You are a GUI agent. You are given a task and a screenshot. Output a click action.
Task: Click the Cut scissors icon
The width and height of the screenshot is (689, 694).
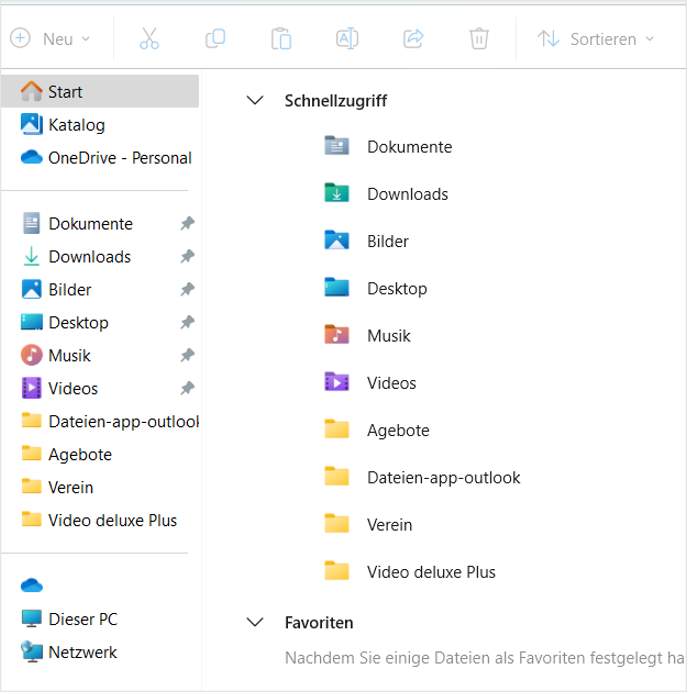pyautogui.click(x=149, y=39)
